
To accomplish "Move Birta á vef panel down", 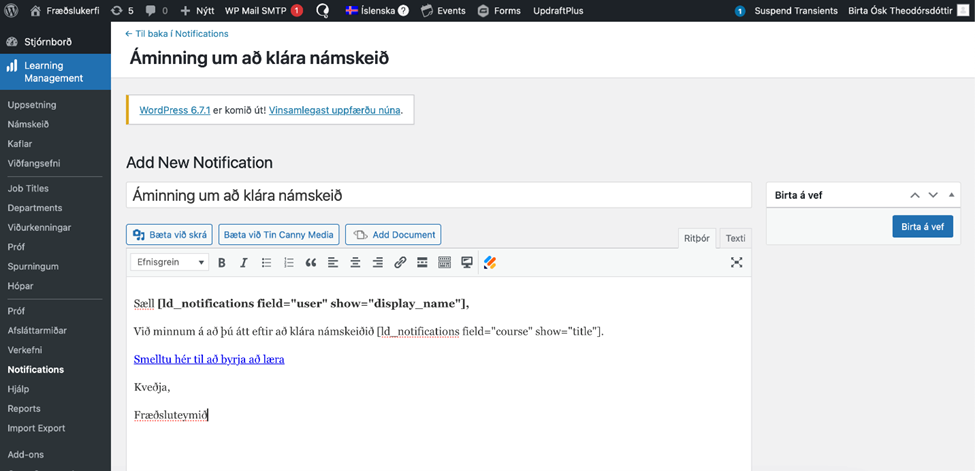I will tap(933, 196).
